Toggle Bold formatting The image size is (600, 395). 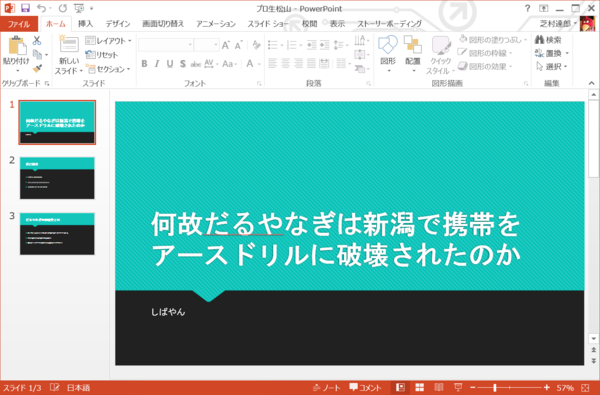pos(144,64)
